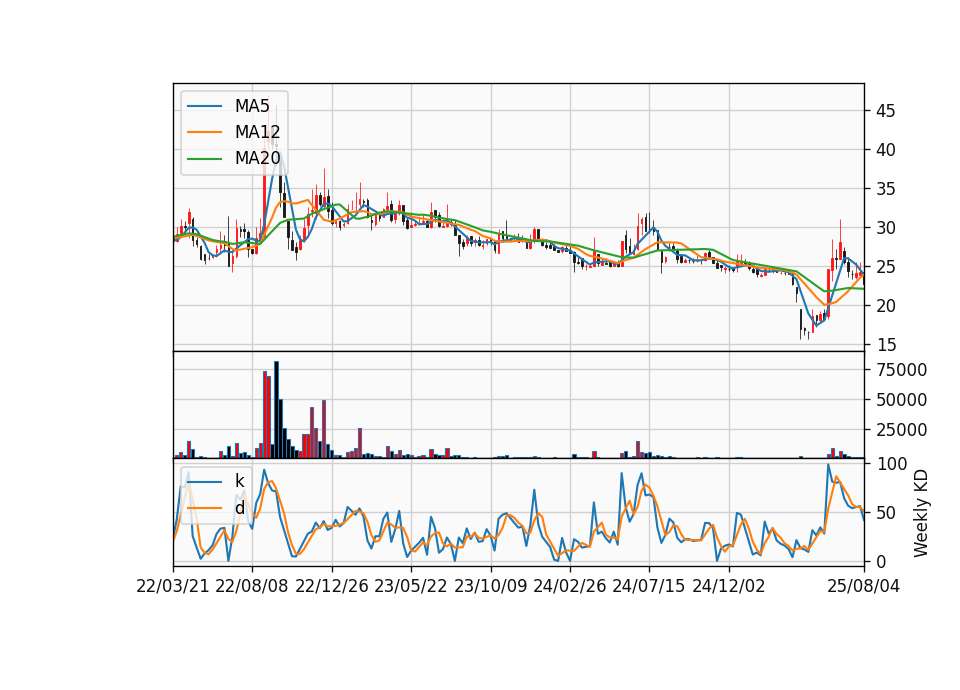
Task: Click the MA12 legend label
Action: click(x=257, y=132)
